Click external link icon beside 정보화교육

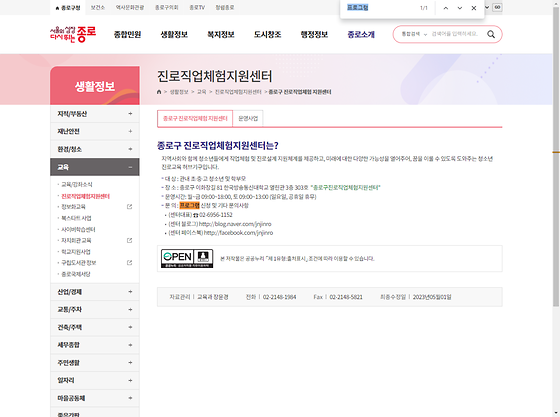tap(130, 207)
